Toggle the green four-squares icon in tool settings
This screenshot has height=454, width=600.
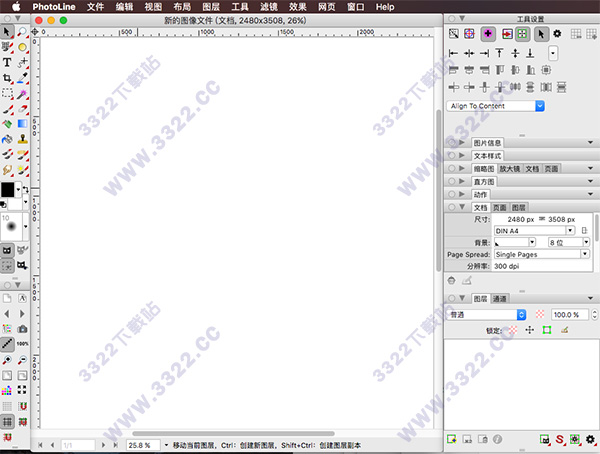point(522,34)
